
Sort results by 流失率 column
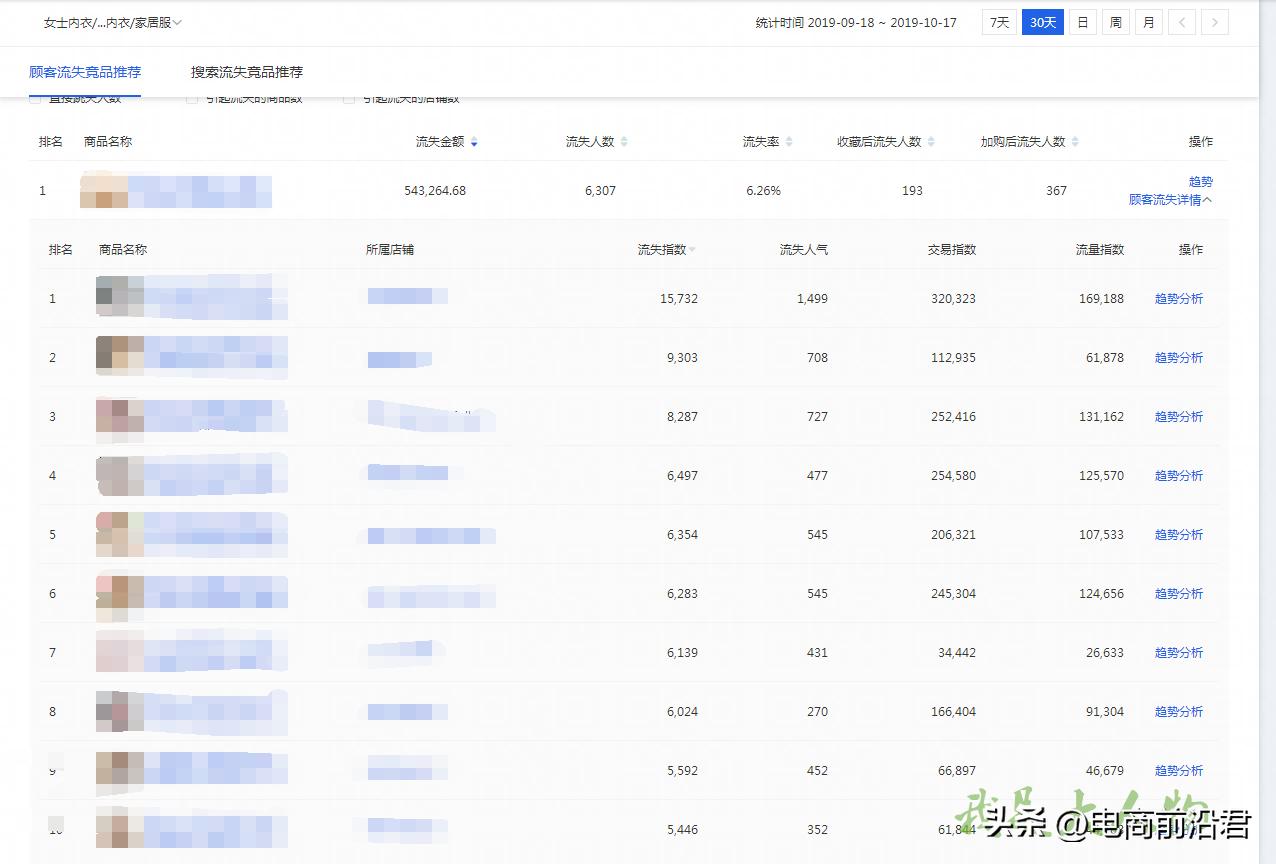[787, 141]
